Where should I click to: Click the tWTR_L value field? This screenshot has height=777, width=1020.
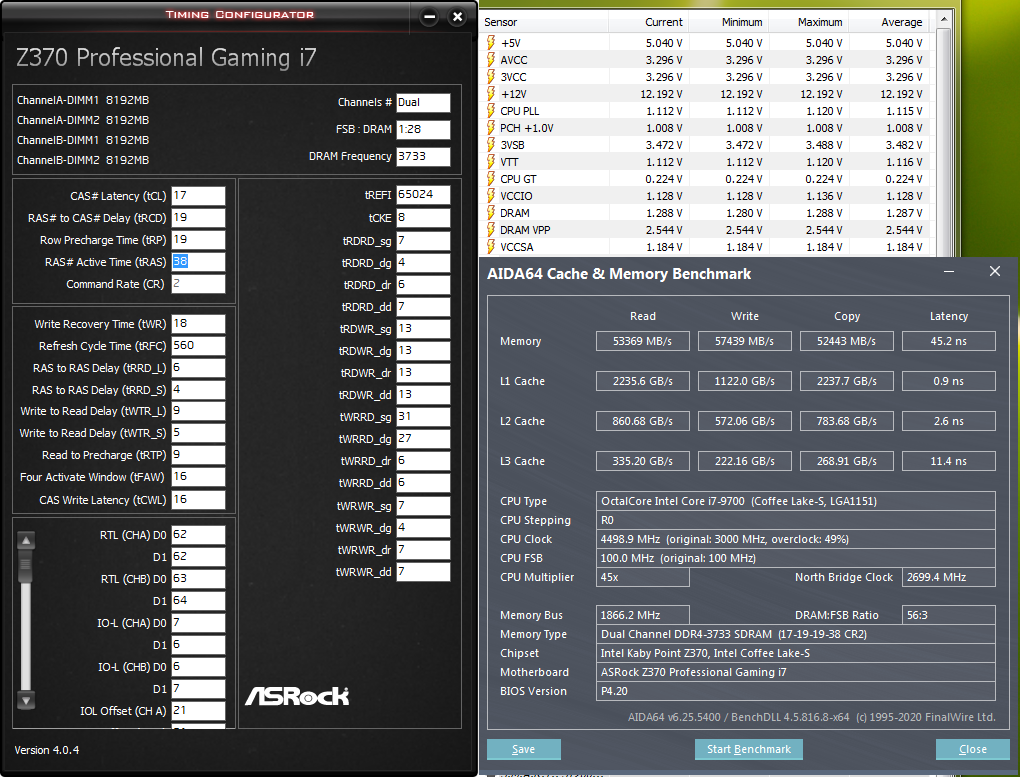pos(198,411)
